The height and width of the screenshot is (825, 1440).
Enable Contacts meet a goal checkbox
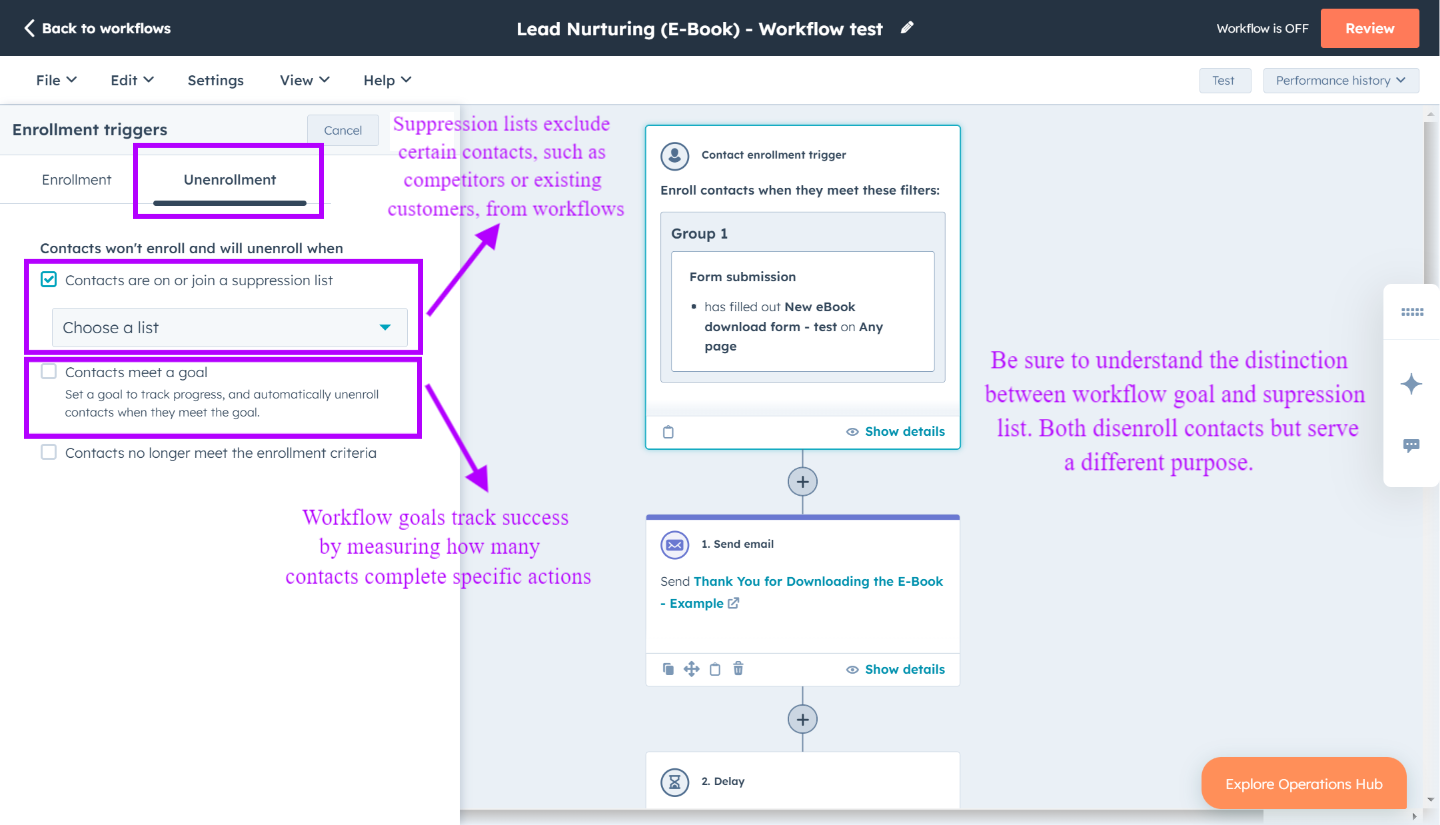coord(49,372)
